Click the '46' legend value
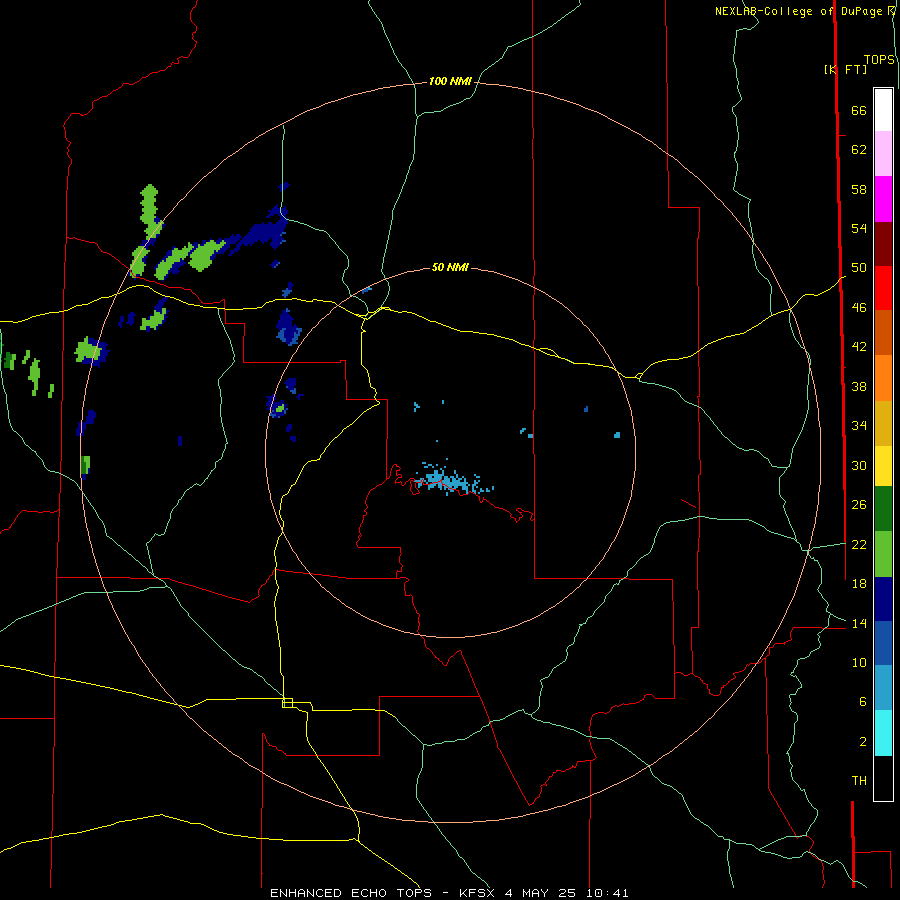 [x=859, y=307]
